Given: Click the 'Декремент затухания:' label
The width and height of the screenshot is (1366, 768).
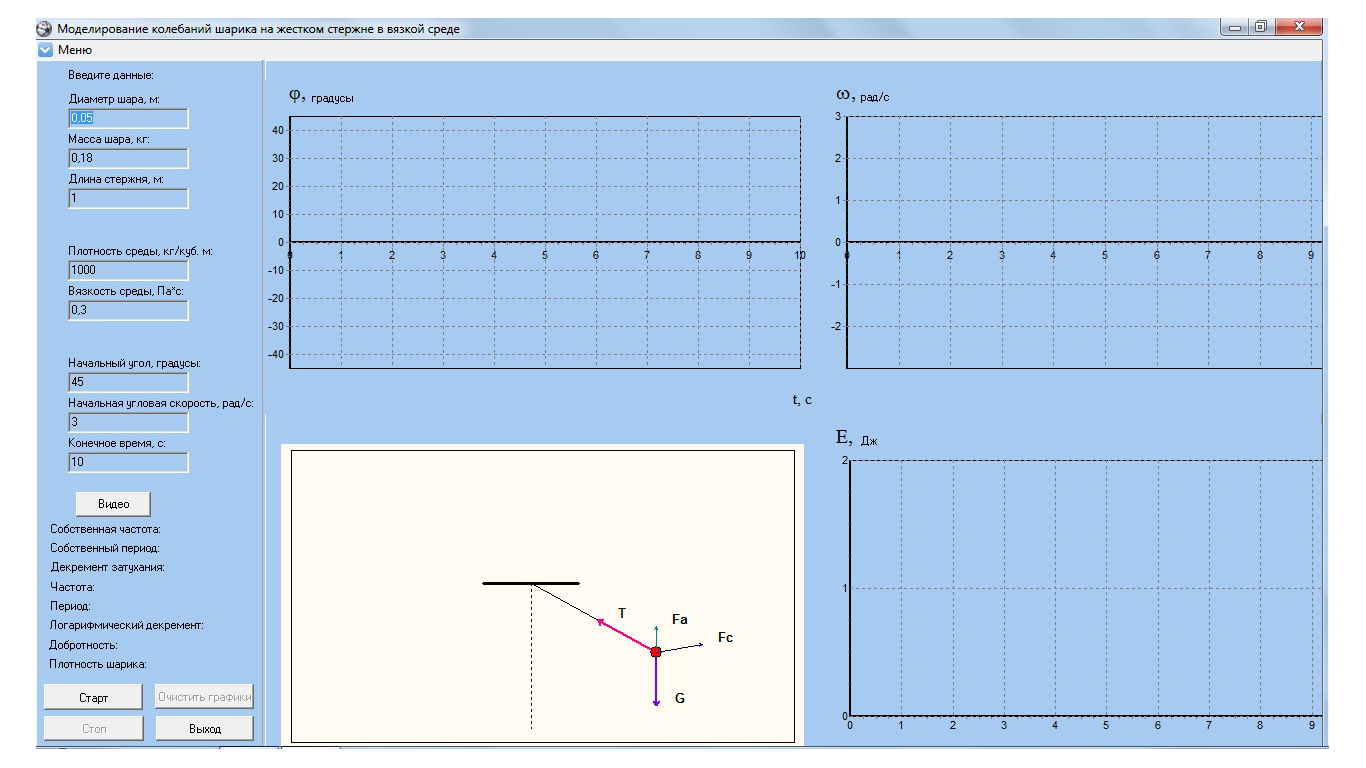Looking at the screenshot, I should pyautogui.click(x=107, y=568).
